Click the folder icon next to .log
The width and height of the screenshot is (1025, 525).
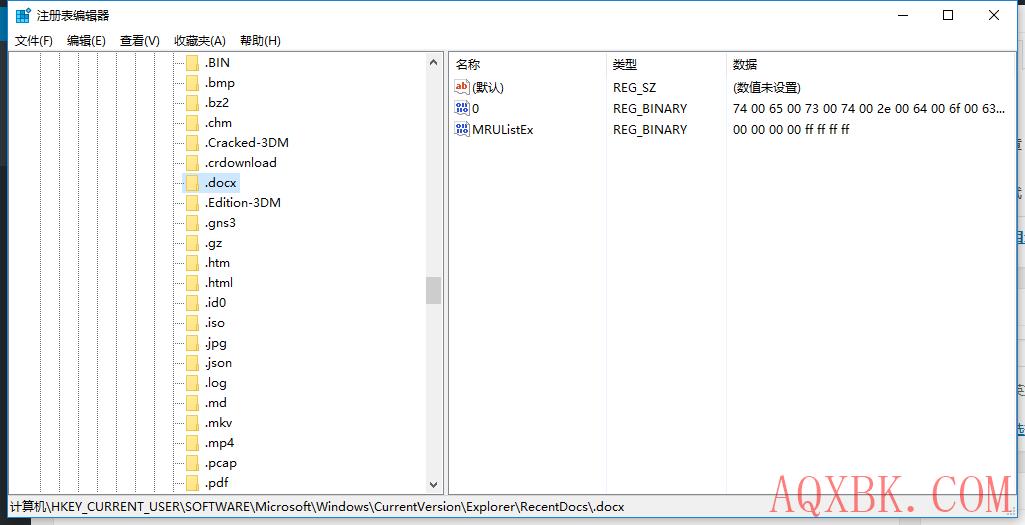coord(192,383)
